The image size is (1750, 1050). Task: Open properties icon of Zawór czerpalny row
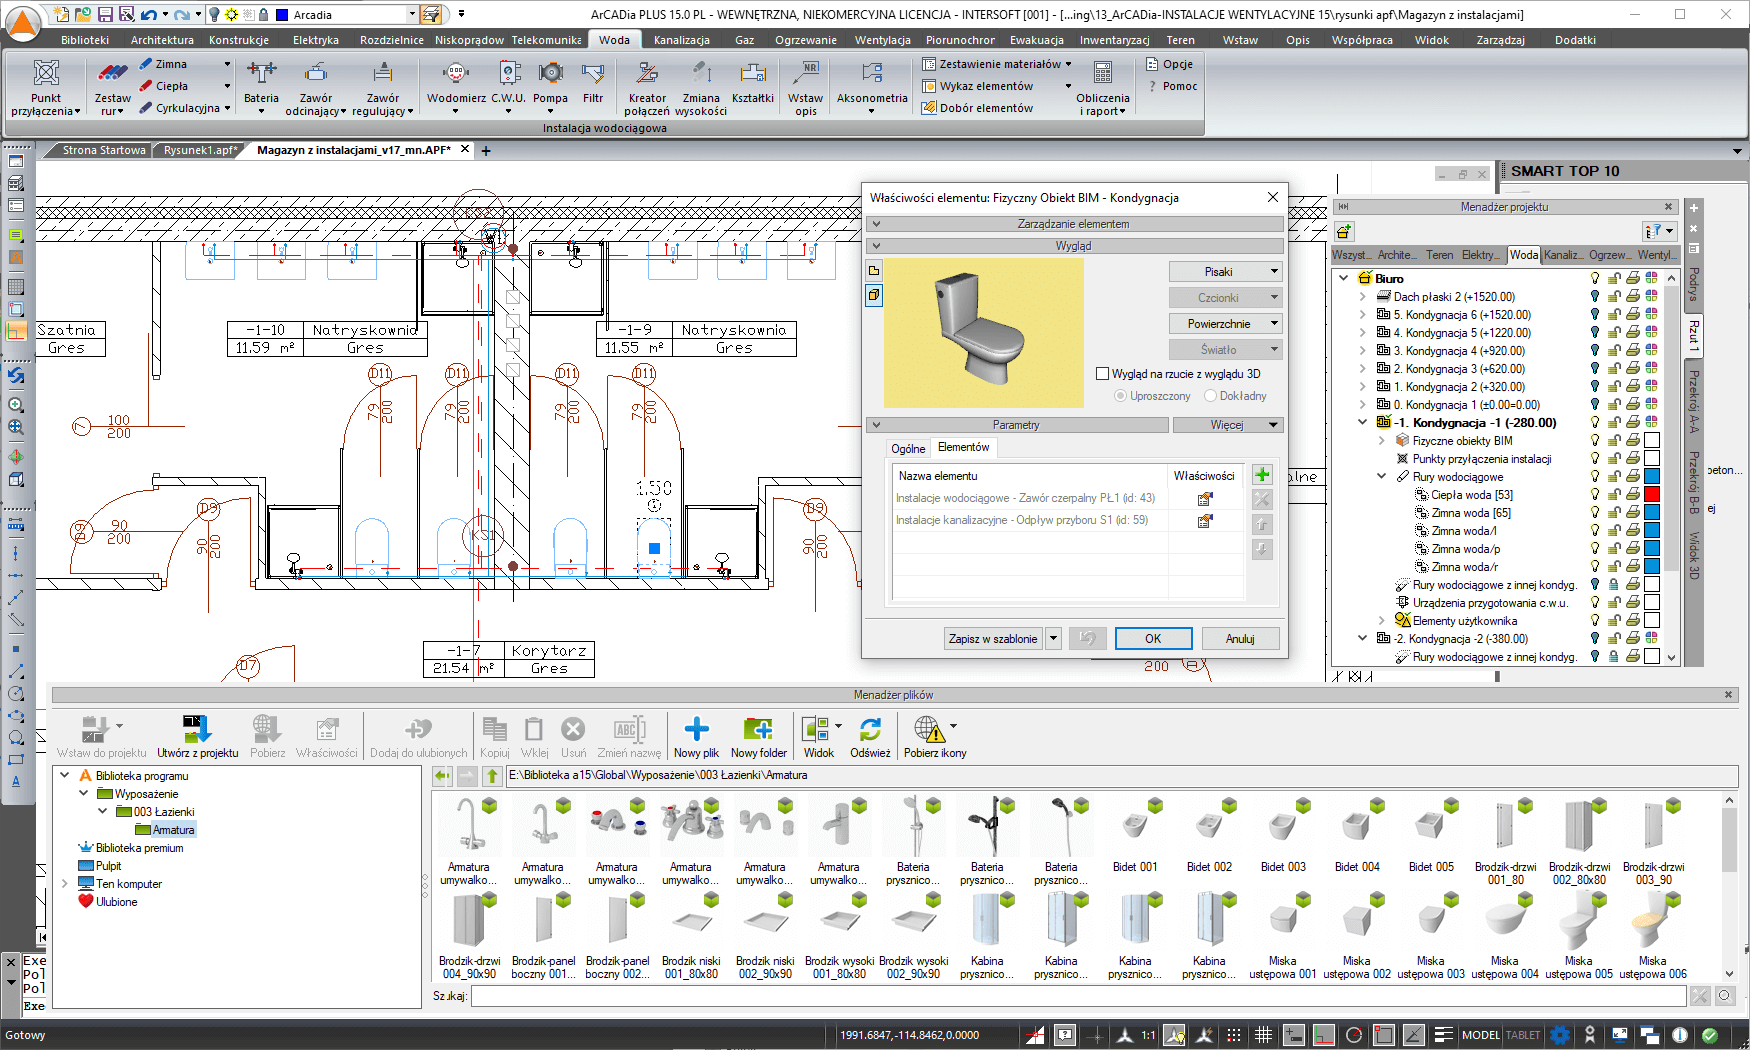point(1205,498)
